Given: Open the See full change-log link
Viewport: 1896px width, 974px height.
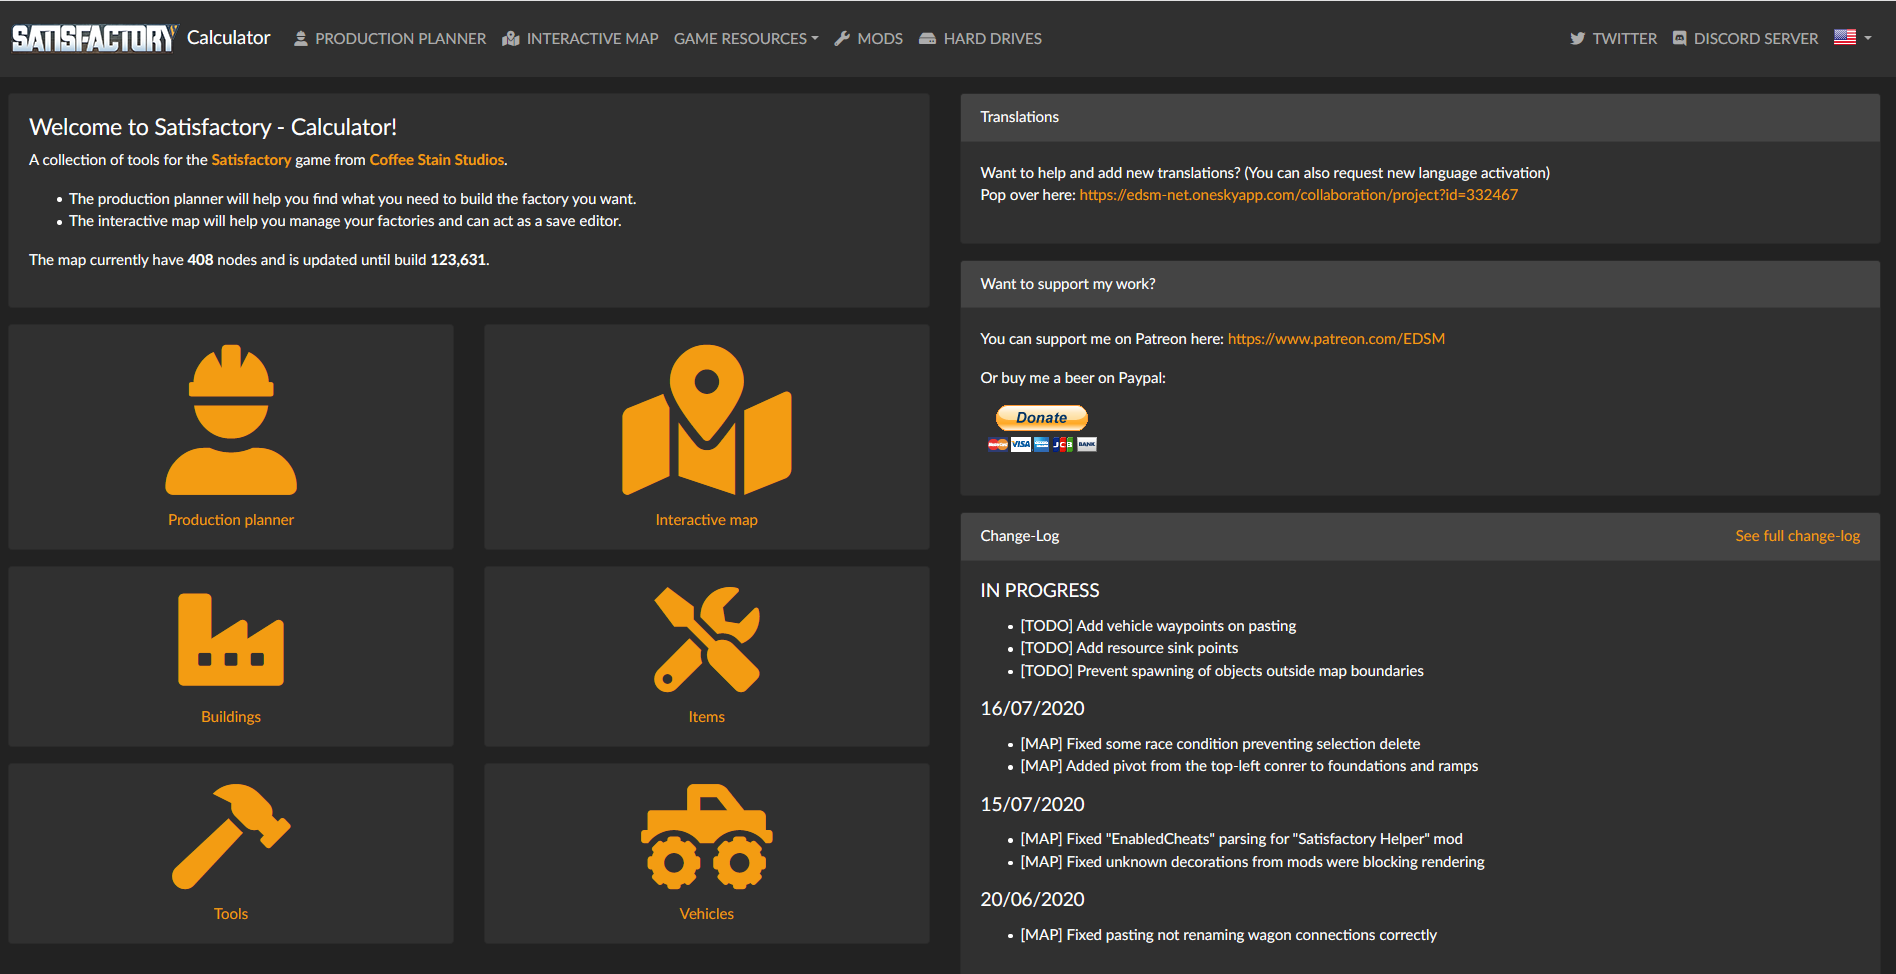Looking at the screenshot, I should (1797, 536).
